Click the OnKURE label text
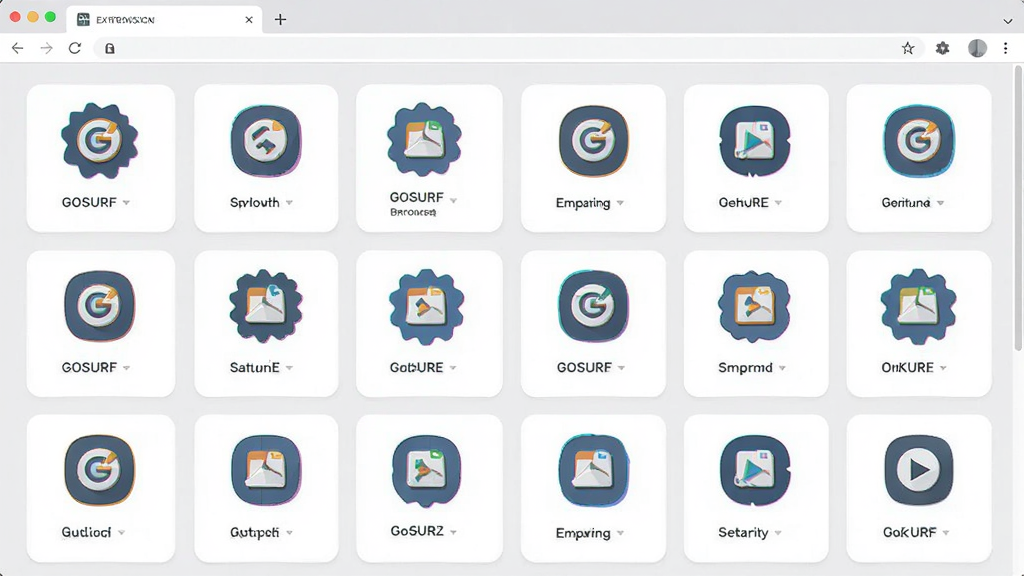The height and width of the screenshot is (576, 1024). (x=908, y=368)
